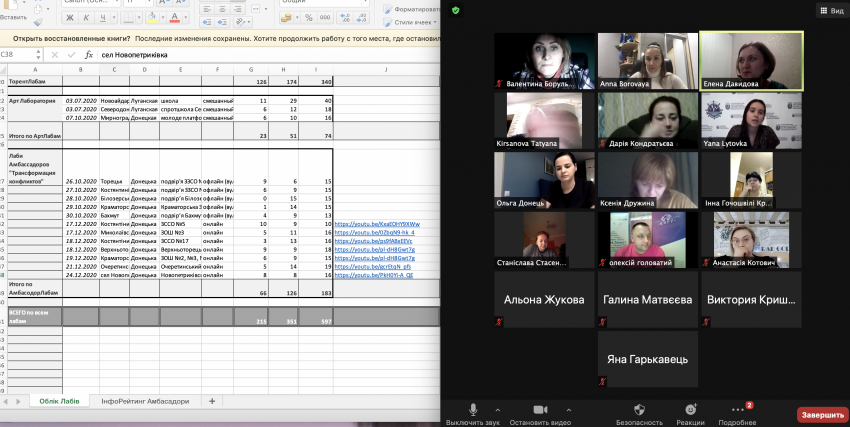Screen dimensions: 850x427
Task: Open the underline style dropdown arrow
Action: tap(113, 18)
